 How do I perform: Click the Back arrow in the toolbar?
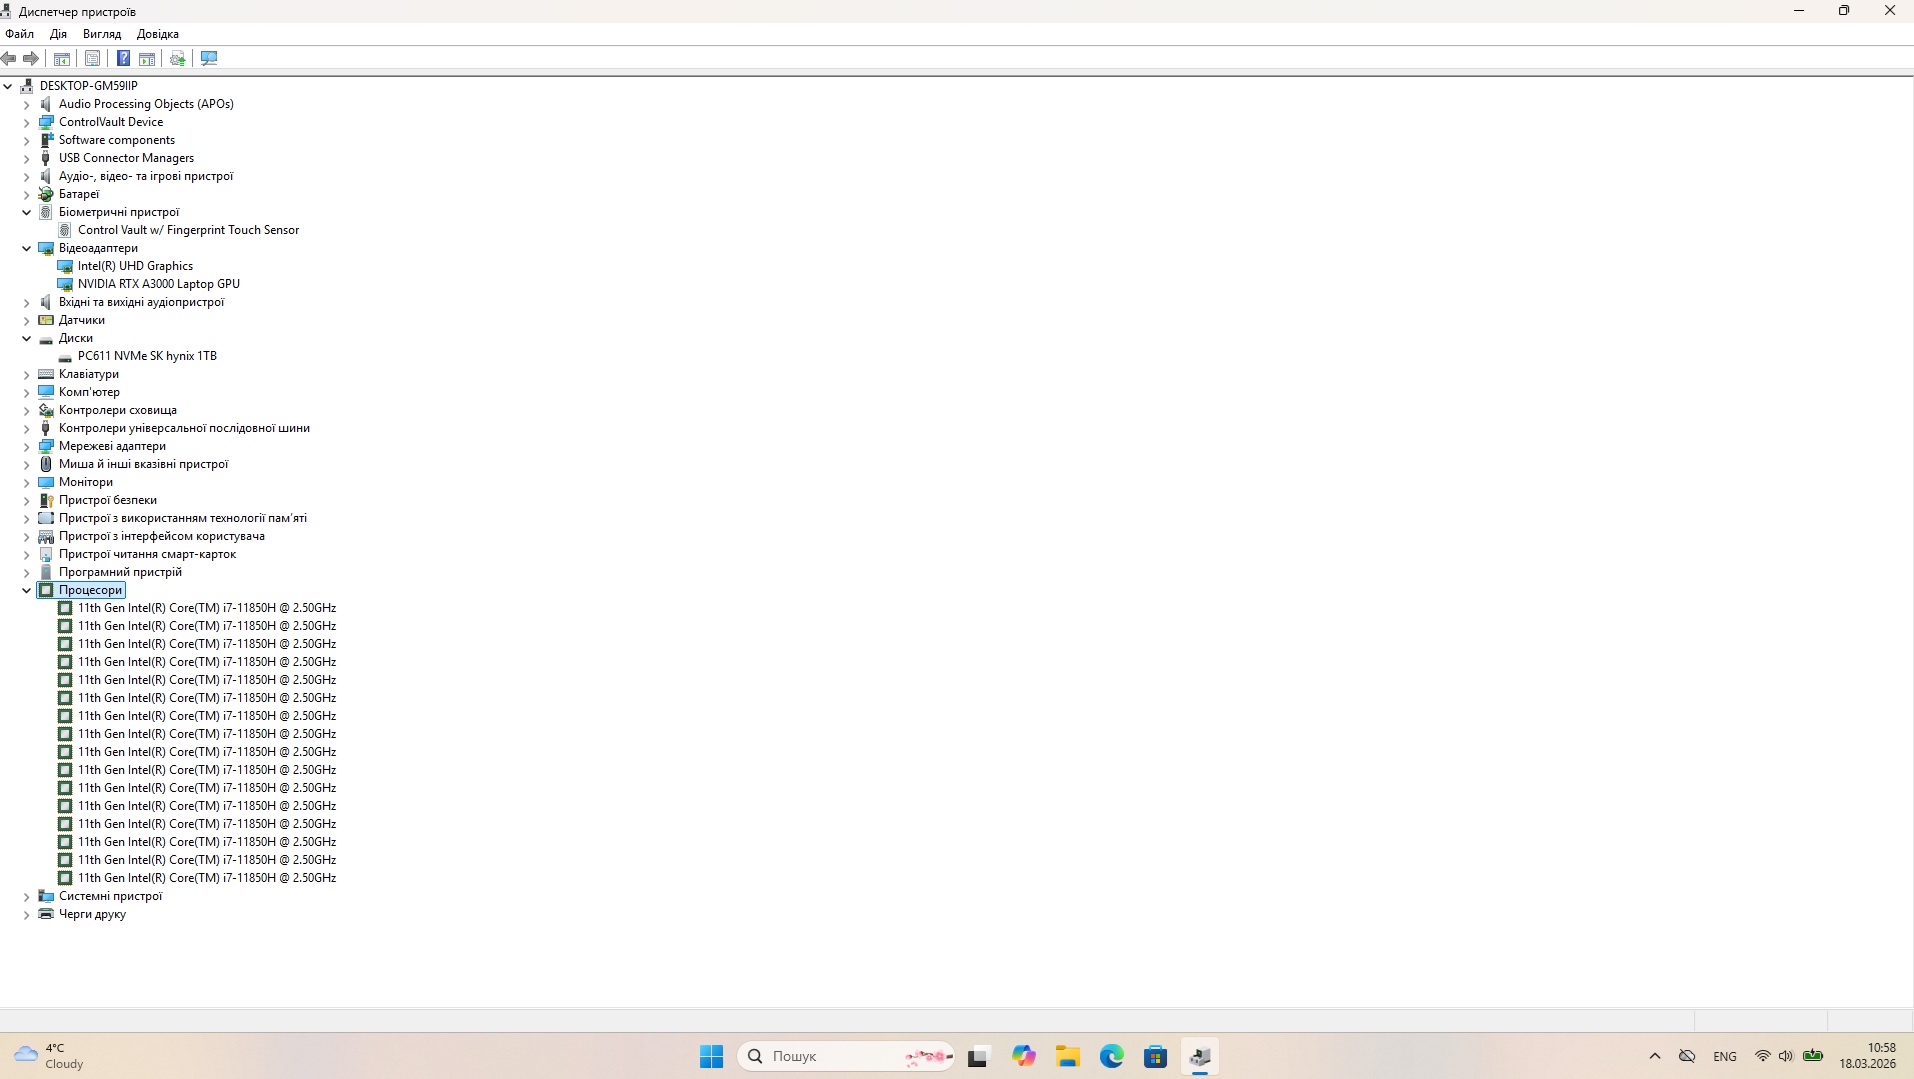(9, 58)
